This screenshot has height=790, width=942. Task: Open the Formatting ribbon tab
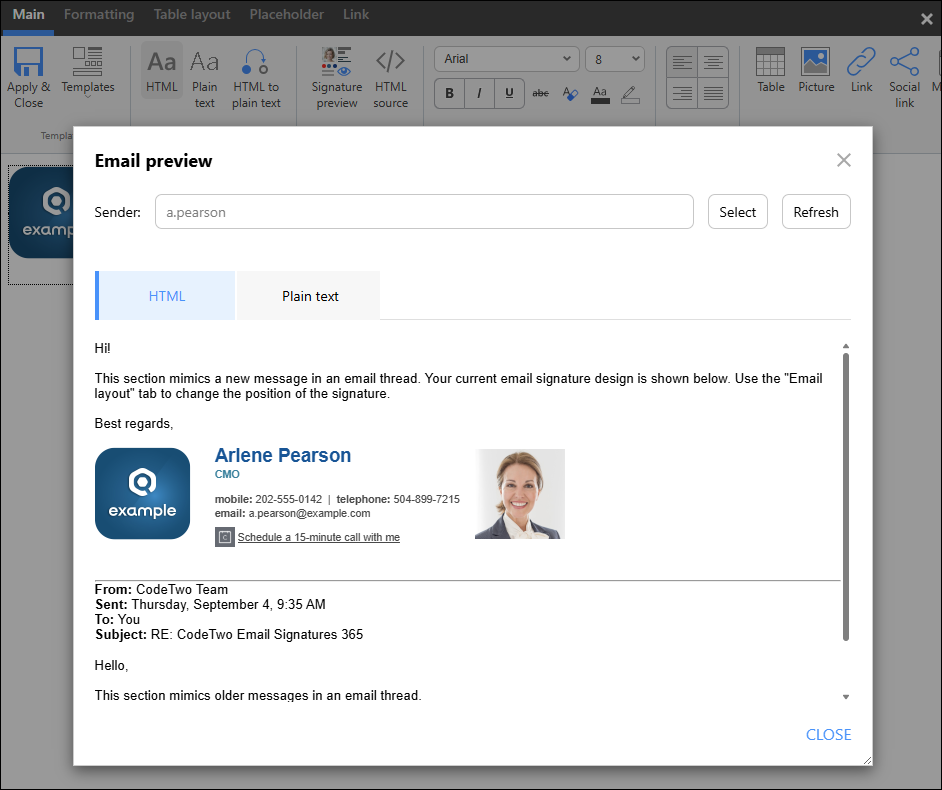tap(99, 14)
